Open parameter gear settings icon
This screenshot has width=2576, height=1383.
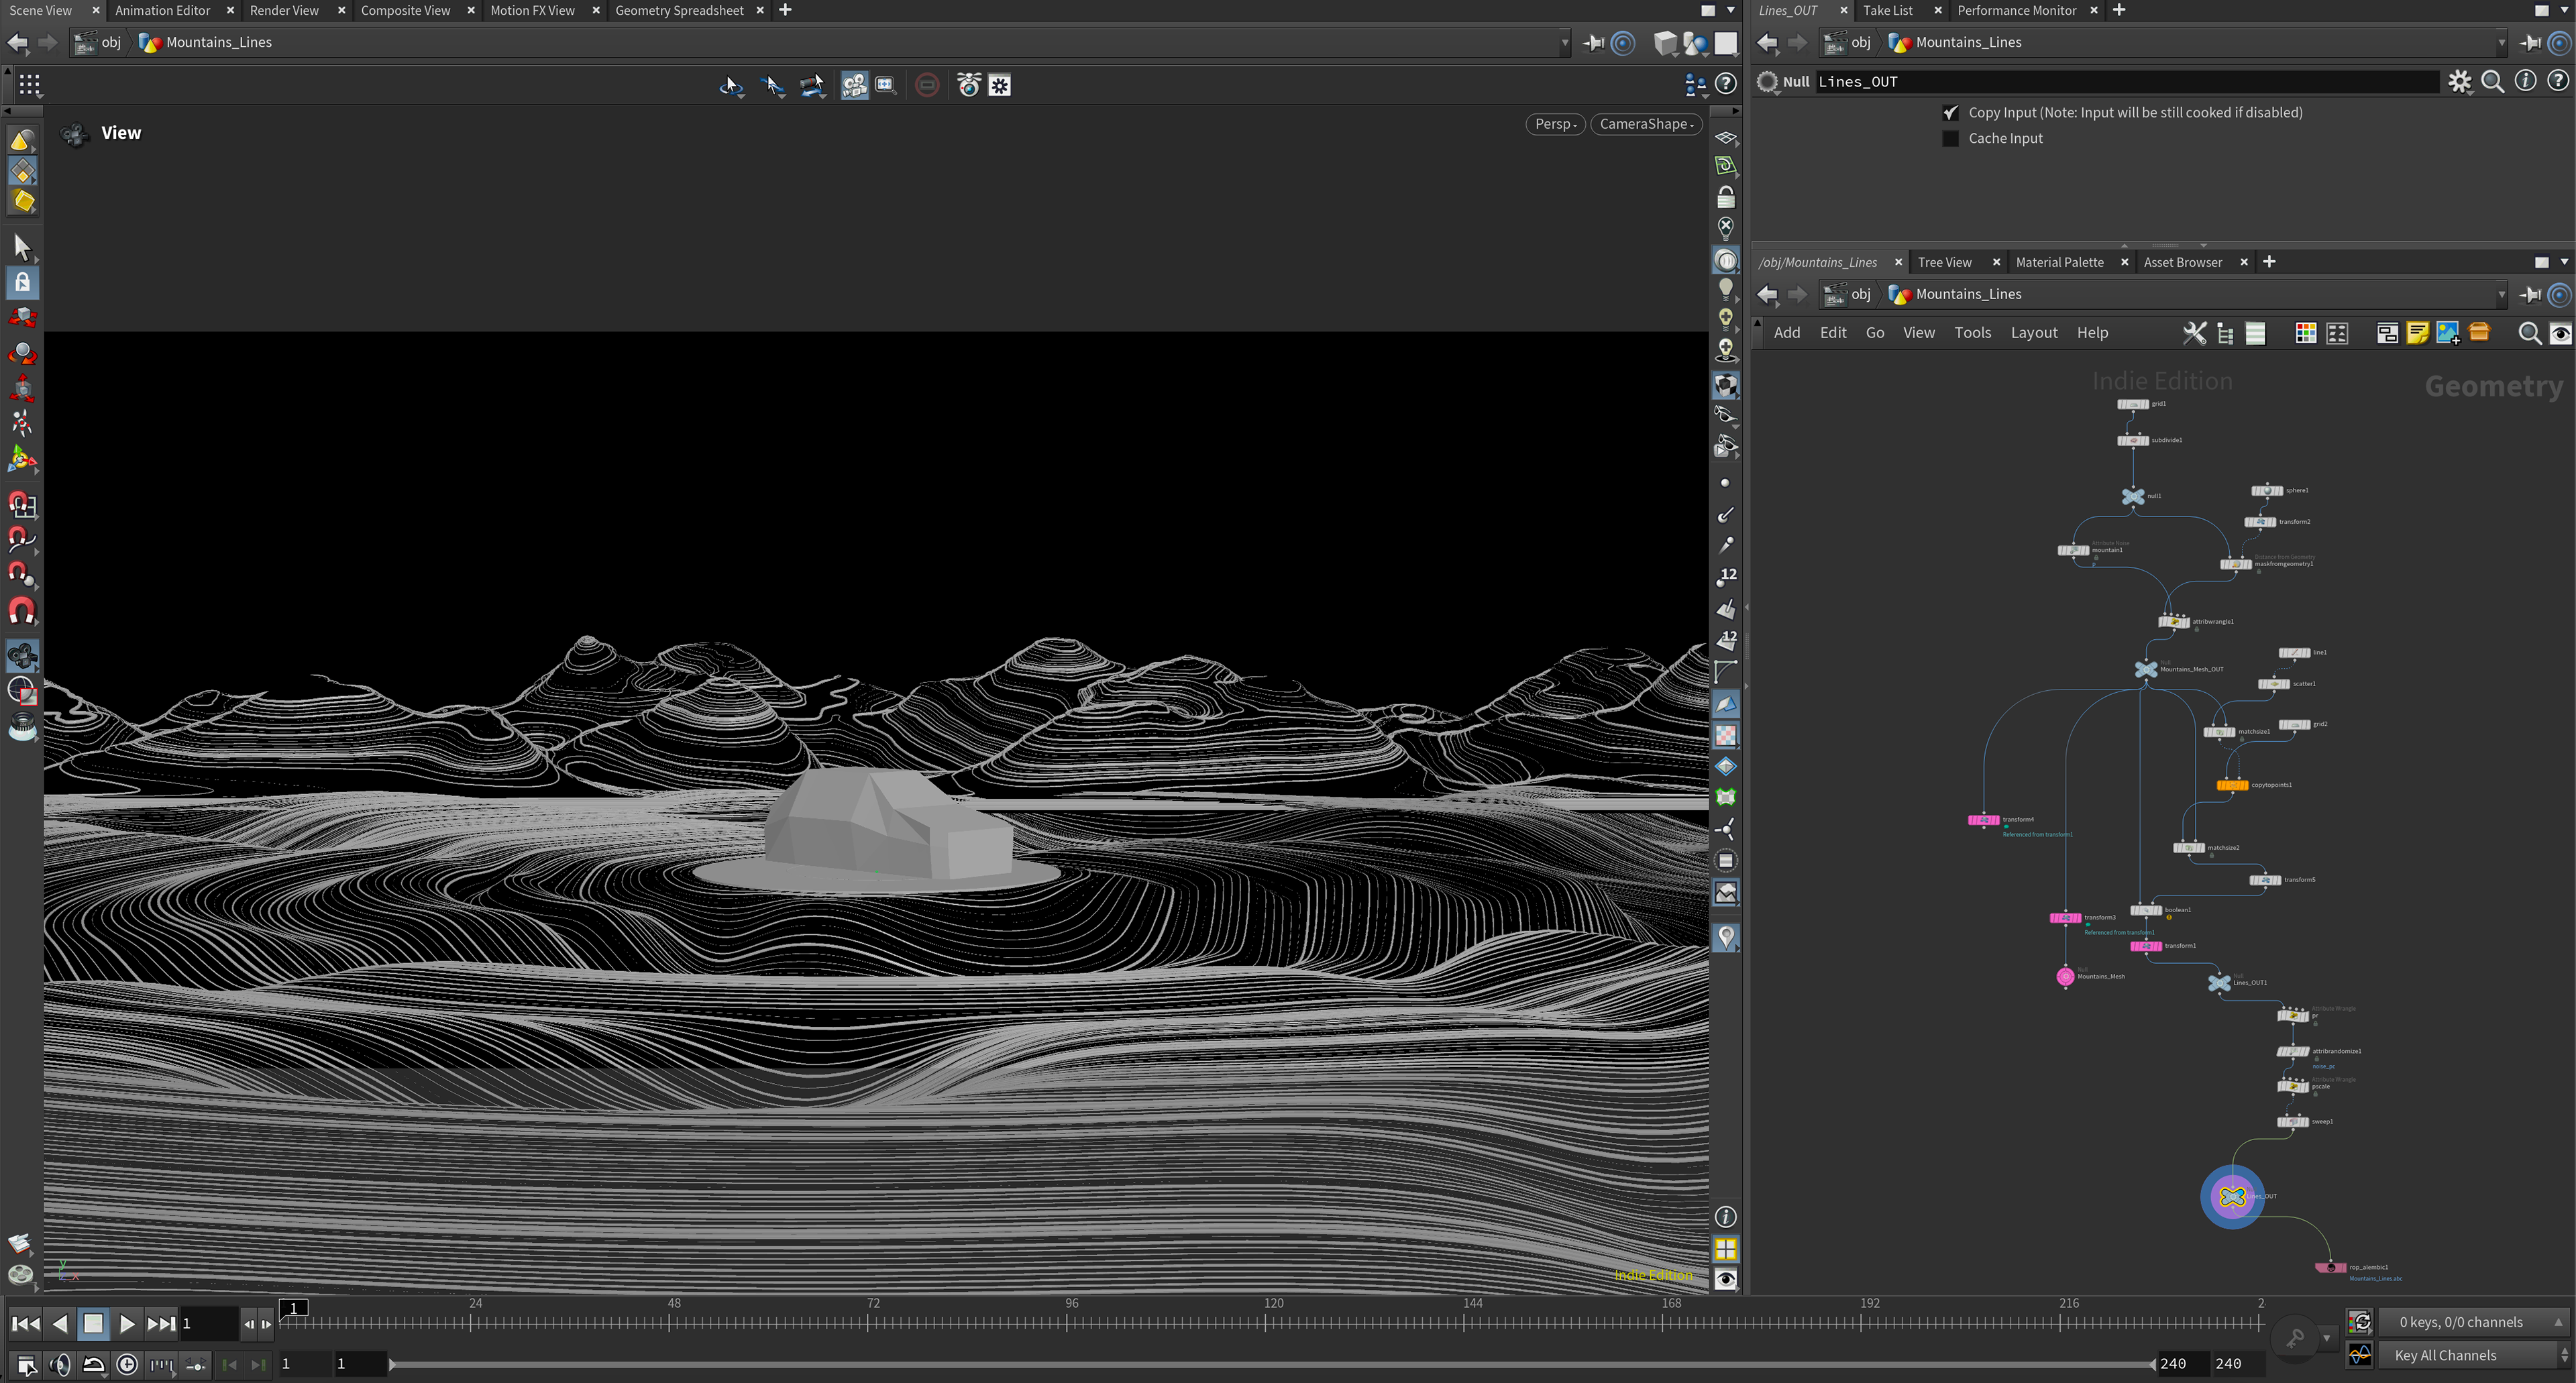point(2459,82)
